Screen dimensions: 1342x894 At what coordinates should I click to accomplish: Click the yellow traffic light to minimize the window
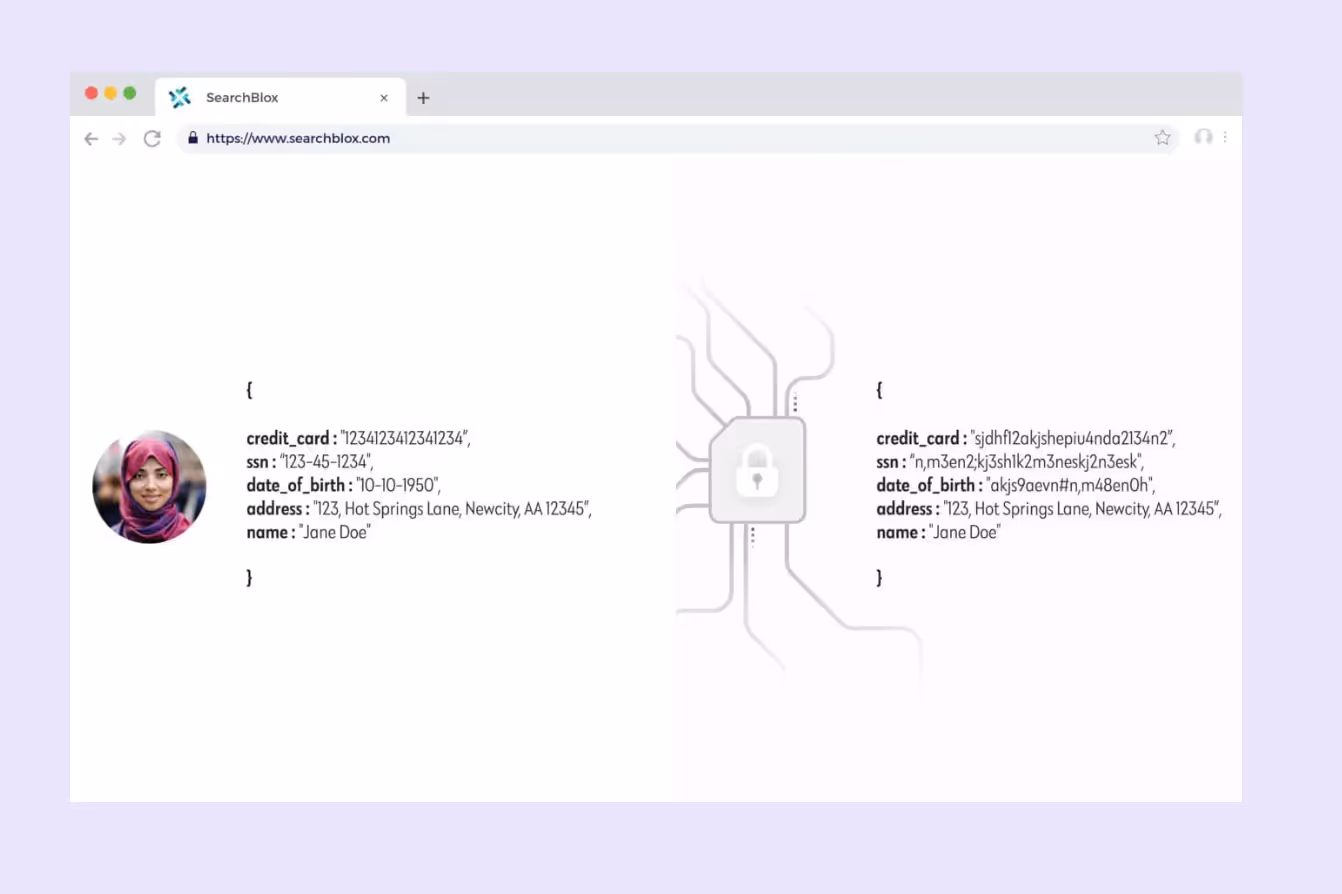click(110, 92)
